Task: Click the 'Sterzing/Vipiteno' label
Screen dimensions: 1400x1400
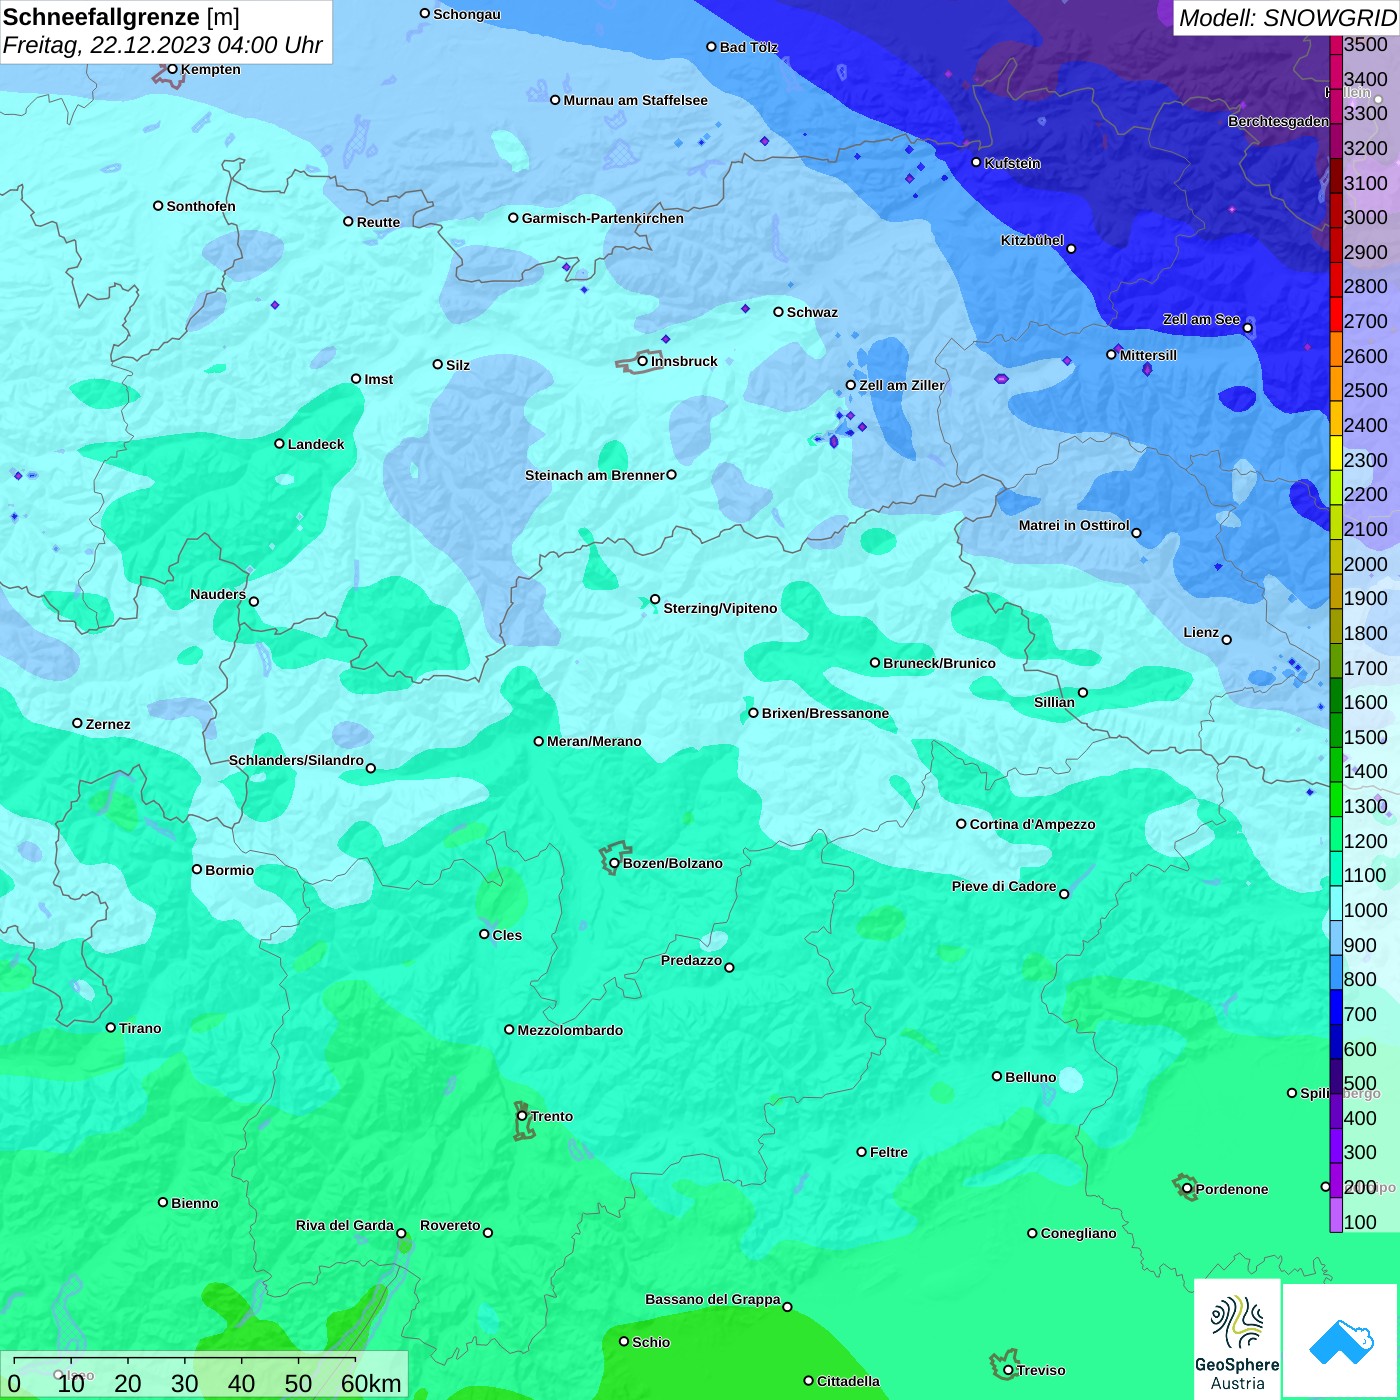Action: pos(720,608)
